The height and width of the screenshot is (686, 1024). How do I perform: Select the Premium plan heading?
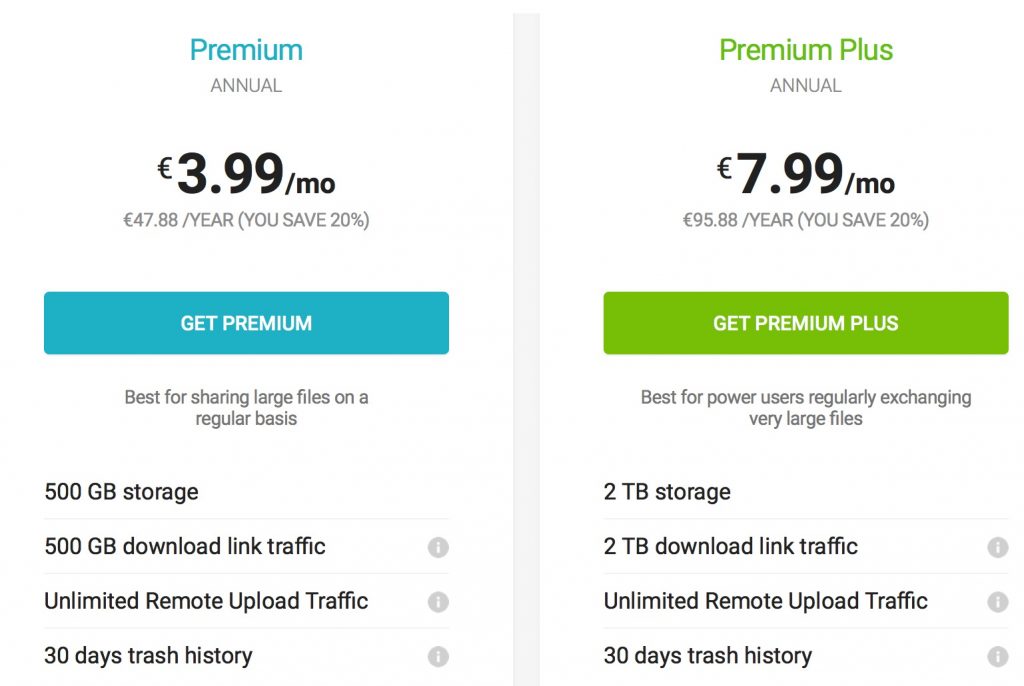pyautogui.click(x=246, y=50)
